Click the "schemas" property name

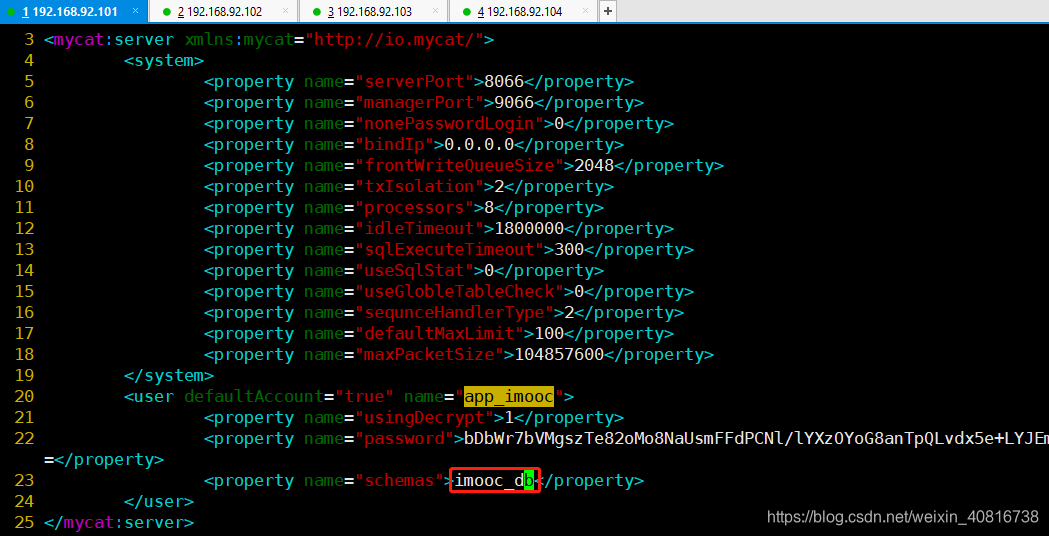pos(399,480)
